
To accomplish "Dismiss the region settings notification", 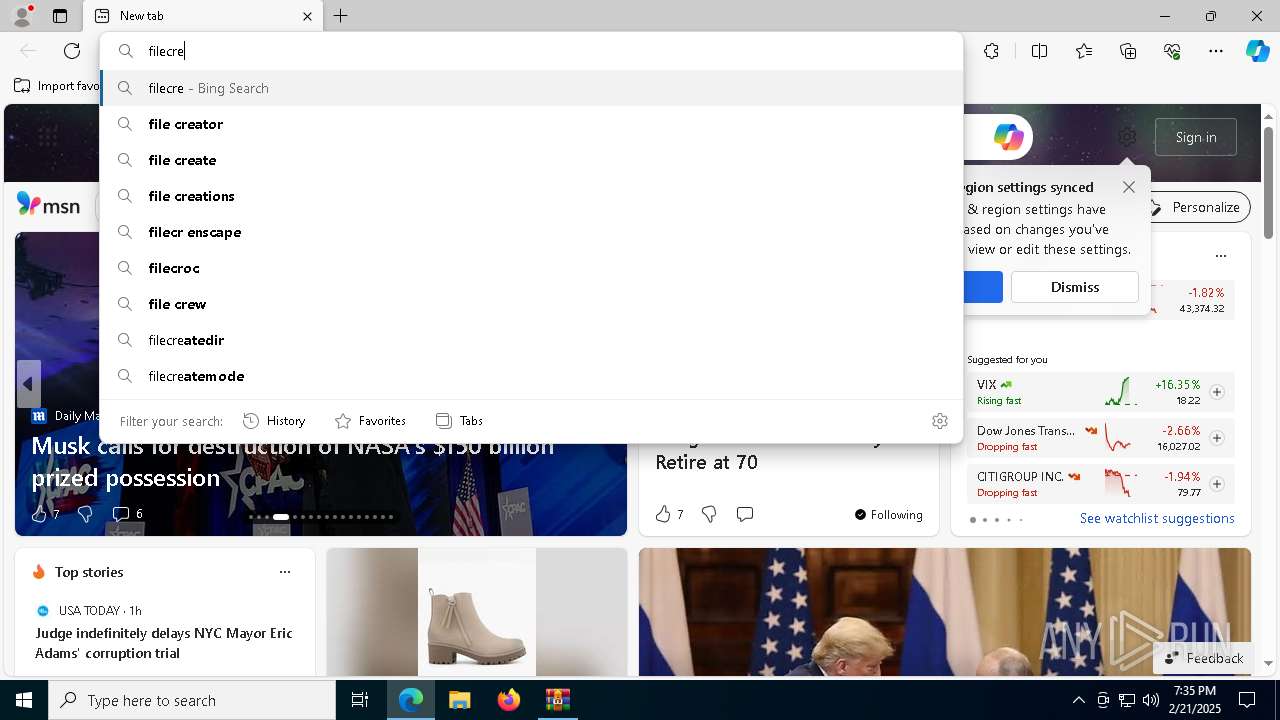I will pyautogui.click(x=1075, y=287).
